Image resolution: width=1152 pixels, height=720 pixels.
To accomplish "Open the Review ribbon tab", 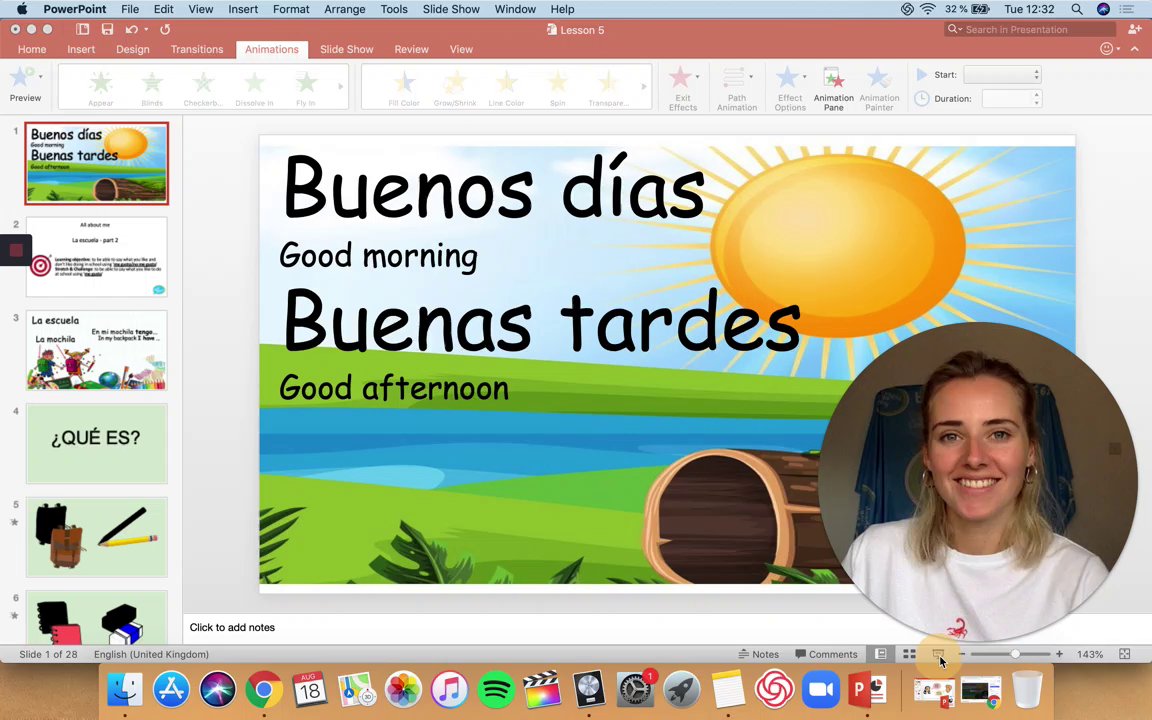I will click(x=411, y=49).
